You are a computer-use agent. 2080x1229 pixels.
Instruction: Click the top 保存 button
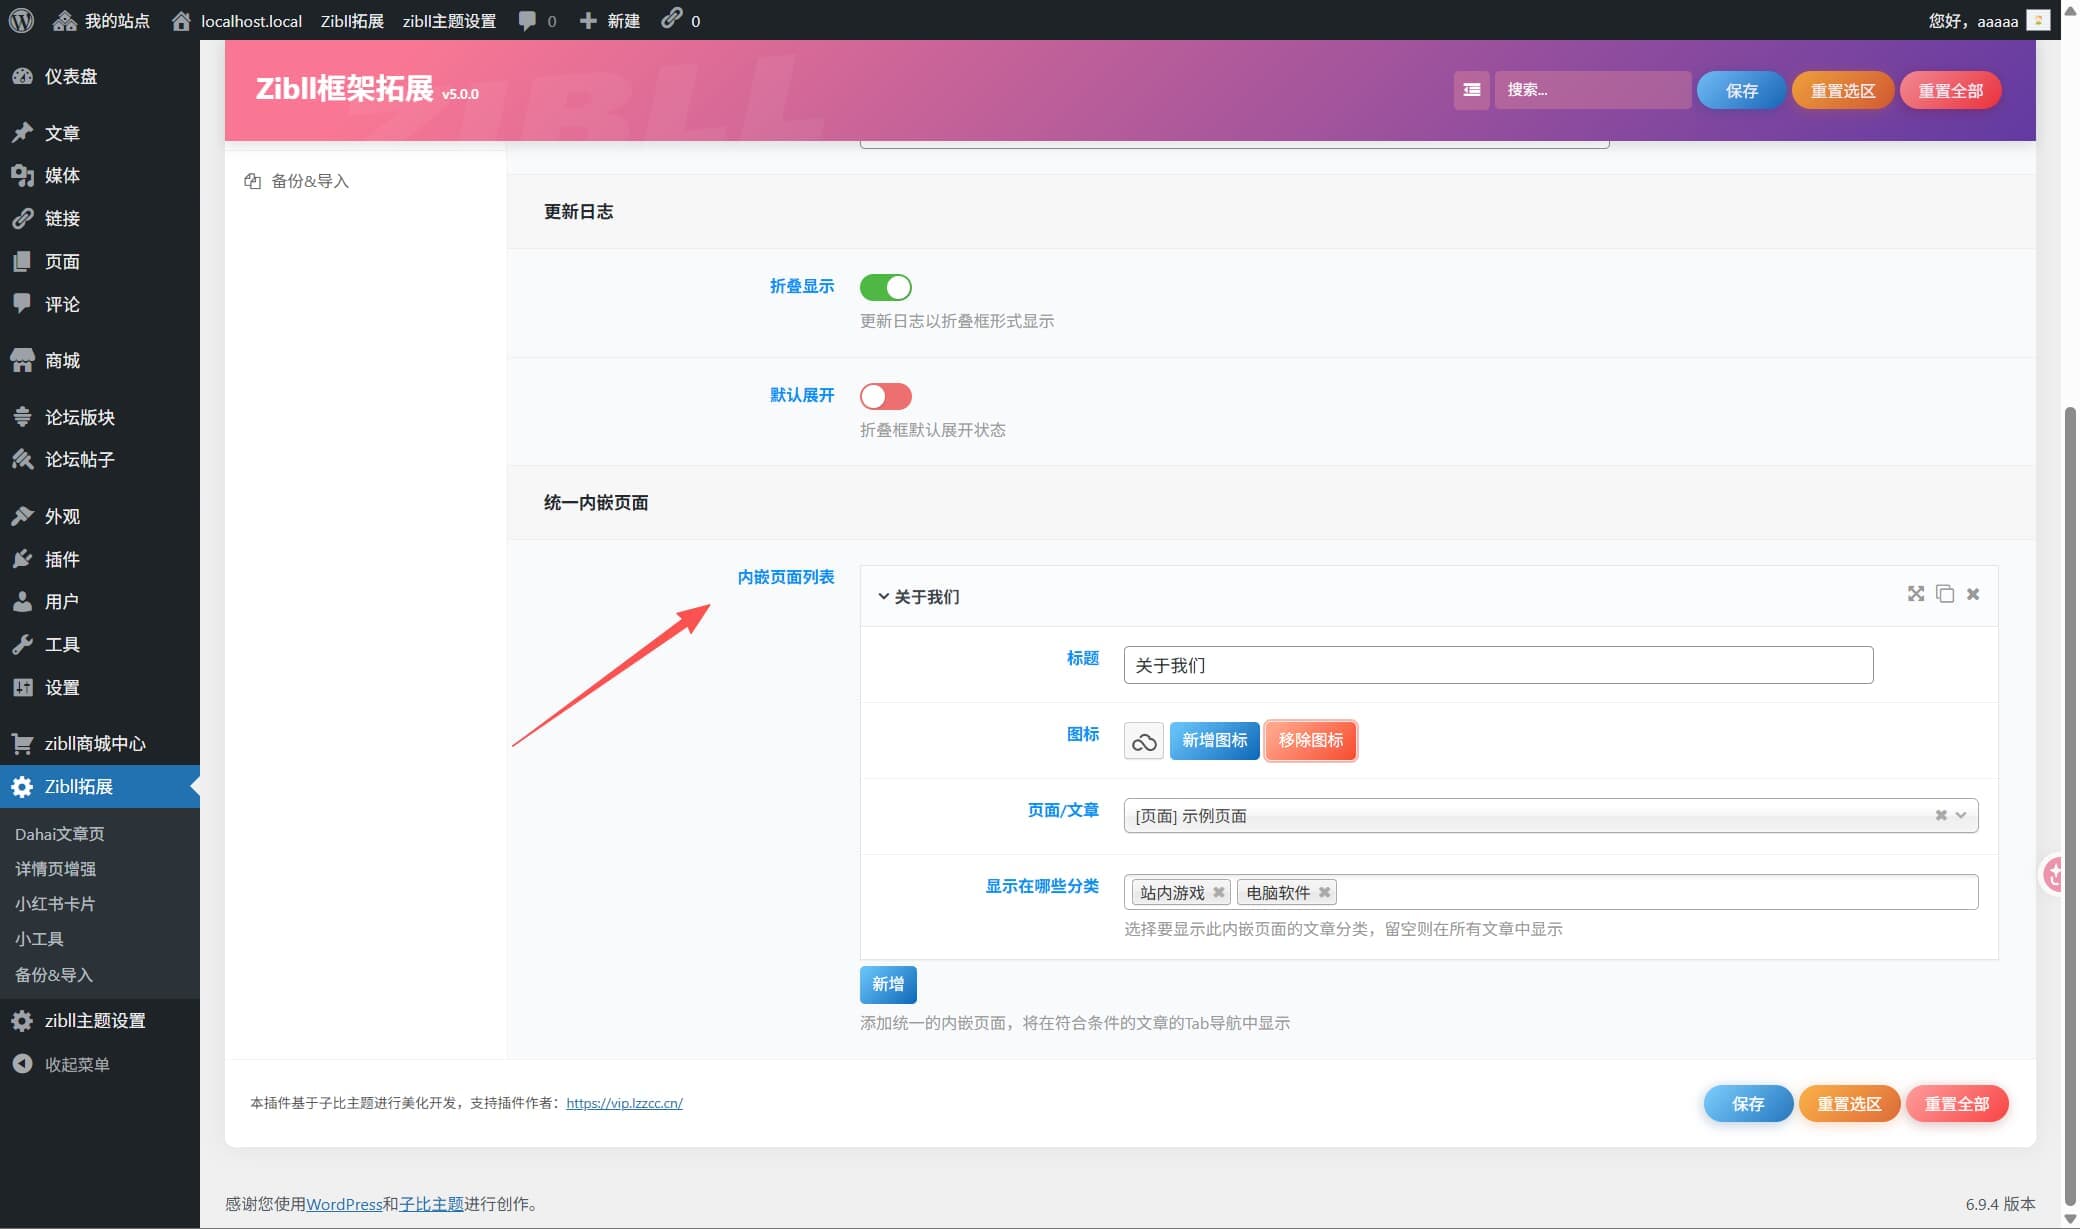pos(1741,90)
